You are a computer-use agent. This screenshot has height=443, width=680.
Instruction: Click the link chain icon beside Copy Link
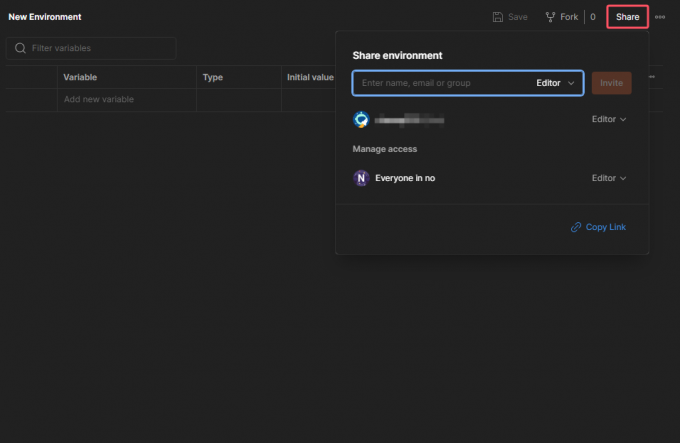tap(575, 227)
